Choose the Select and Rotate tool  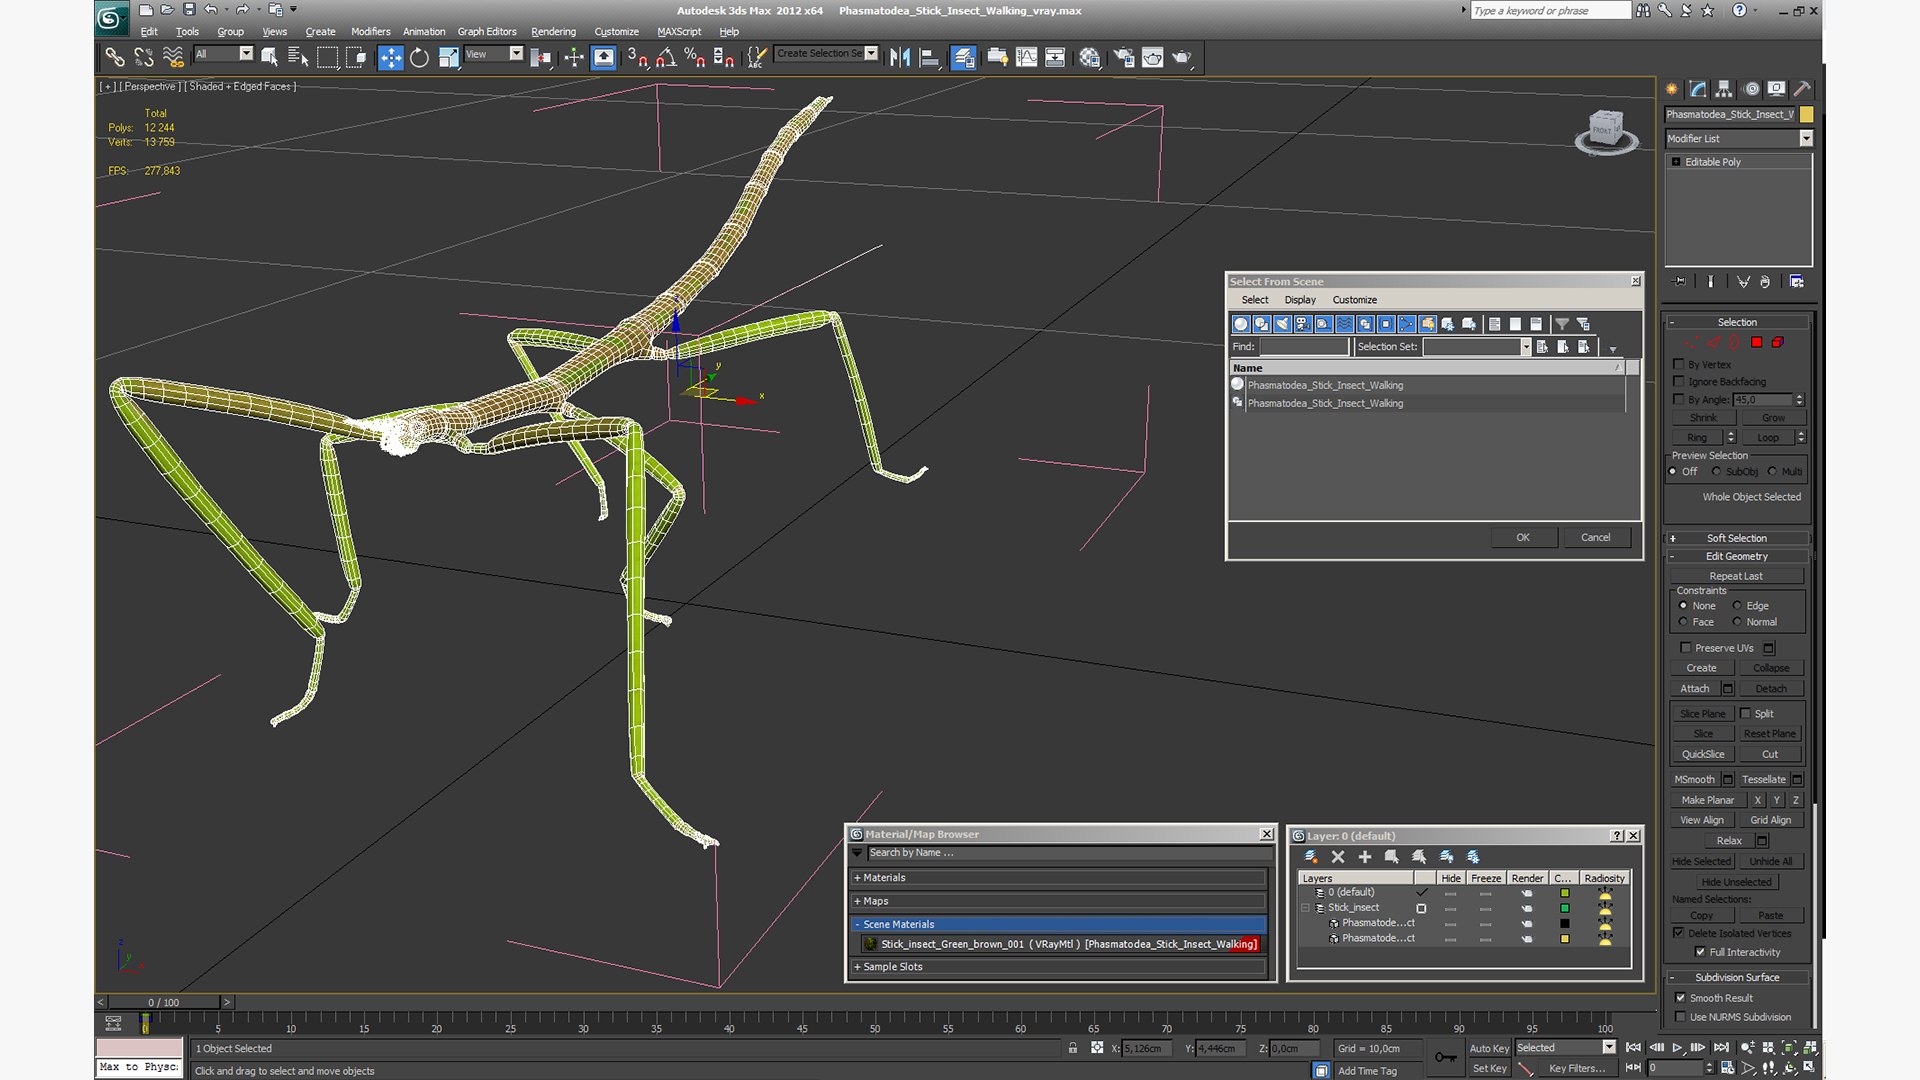click(x=419, y=57)
